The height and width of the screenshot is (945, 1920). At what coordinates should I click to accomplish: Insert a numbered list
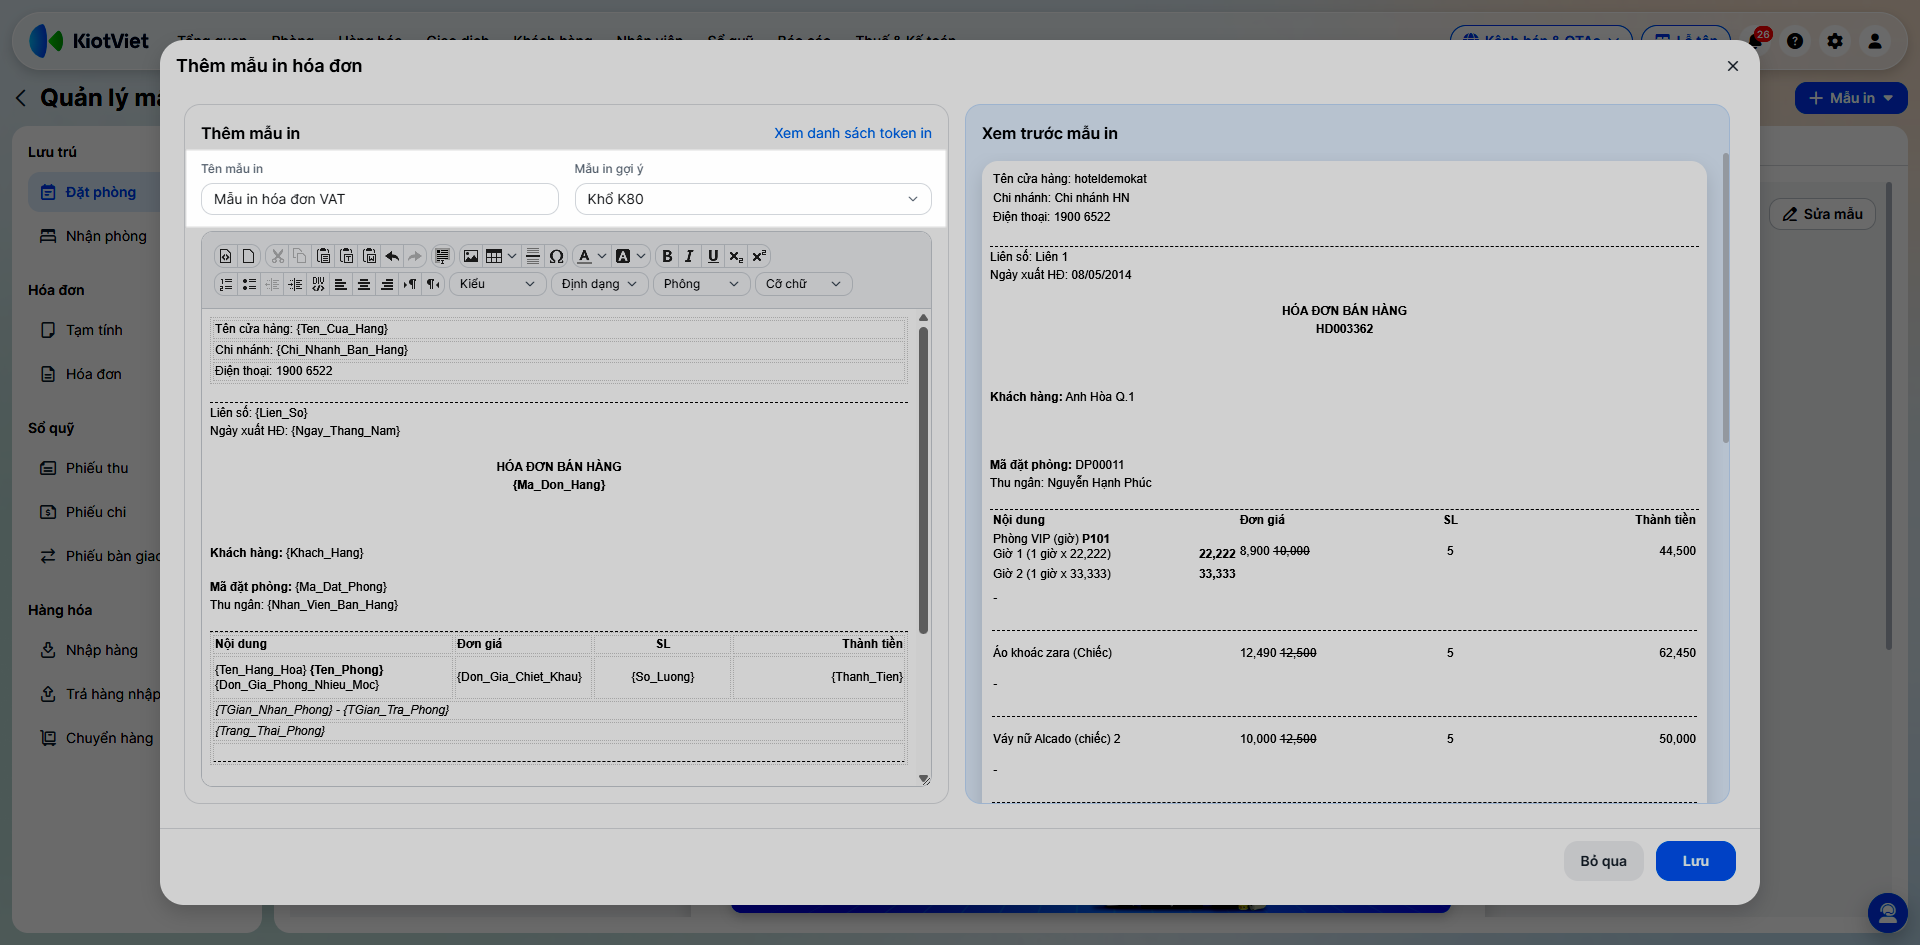point(226,284)
